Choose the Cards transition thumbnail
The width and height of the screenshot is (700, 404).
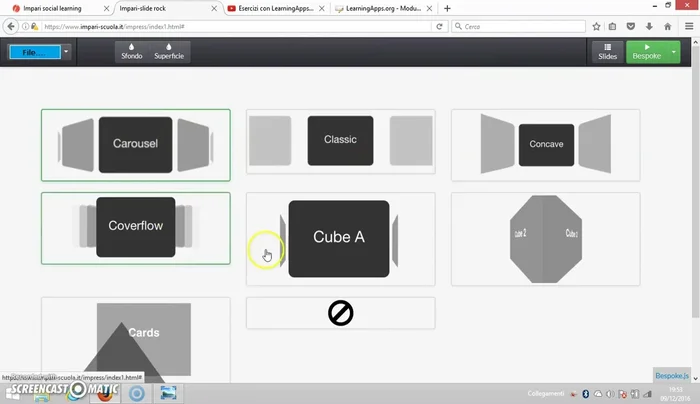(136, 340)
